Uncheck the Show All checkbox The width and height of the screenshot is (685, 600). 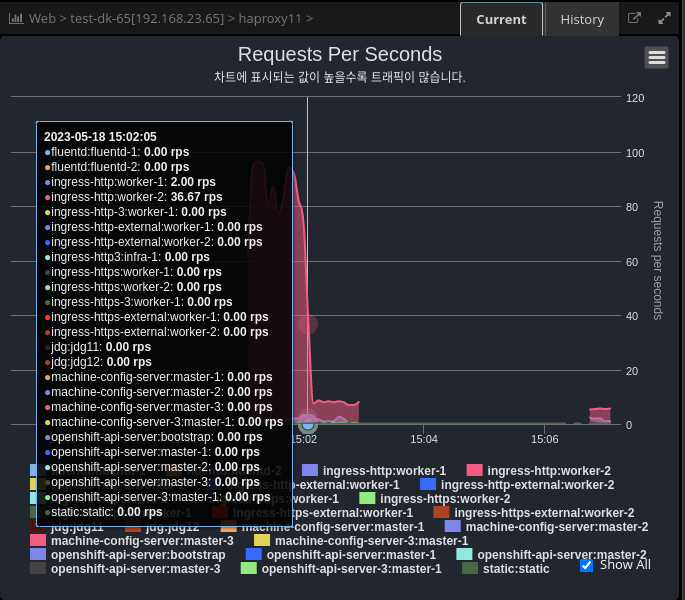click(587, 565)
